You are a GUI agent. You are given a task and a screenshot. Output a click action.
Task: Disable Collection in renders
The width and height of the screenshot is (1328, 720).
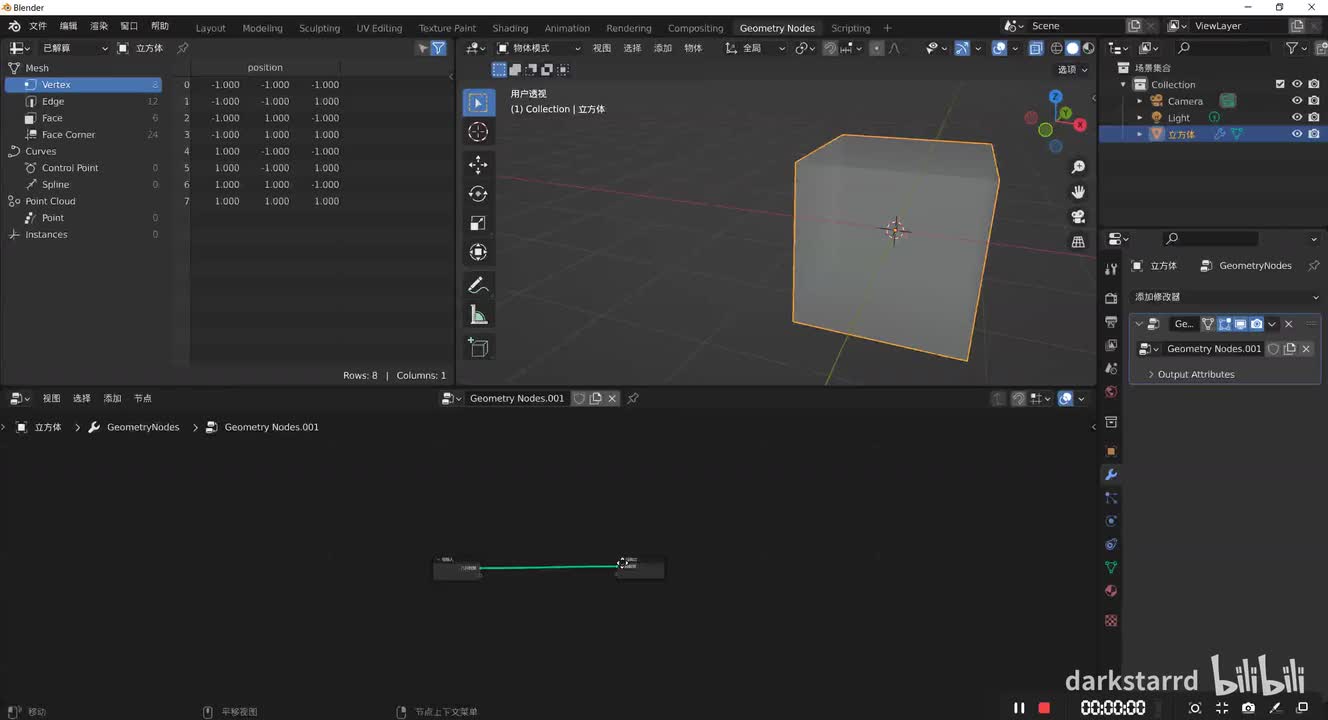1313,84
